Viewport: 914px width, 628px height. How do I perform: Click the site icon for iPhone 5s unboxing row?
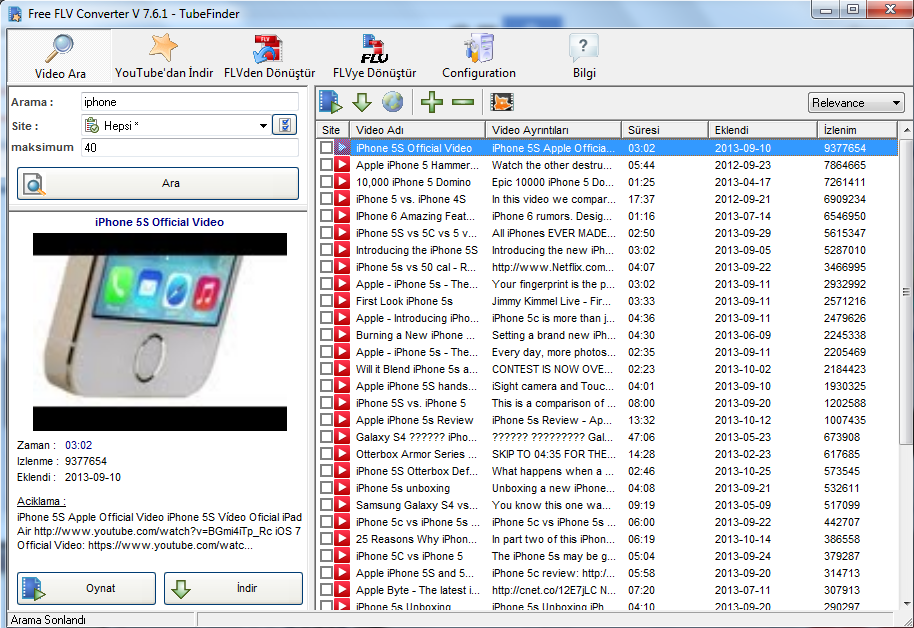click(342, 487)
